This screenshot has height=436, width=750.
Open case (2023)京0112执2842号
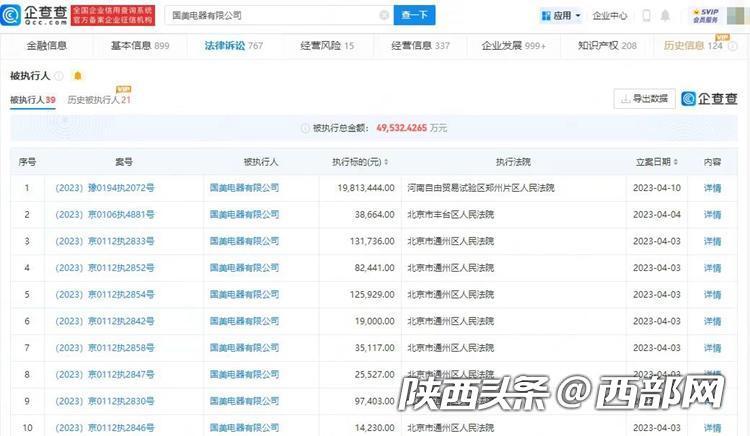(105, 321)
